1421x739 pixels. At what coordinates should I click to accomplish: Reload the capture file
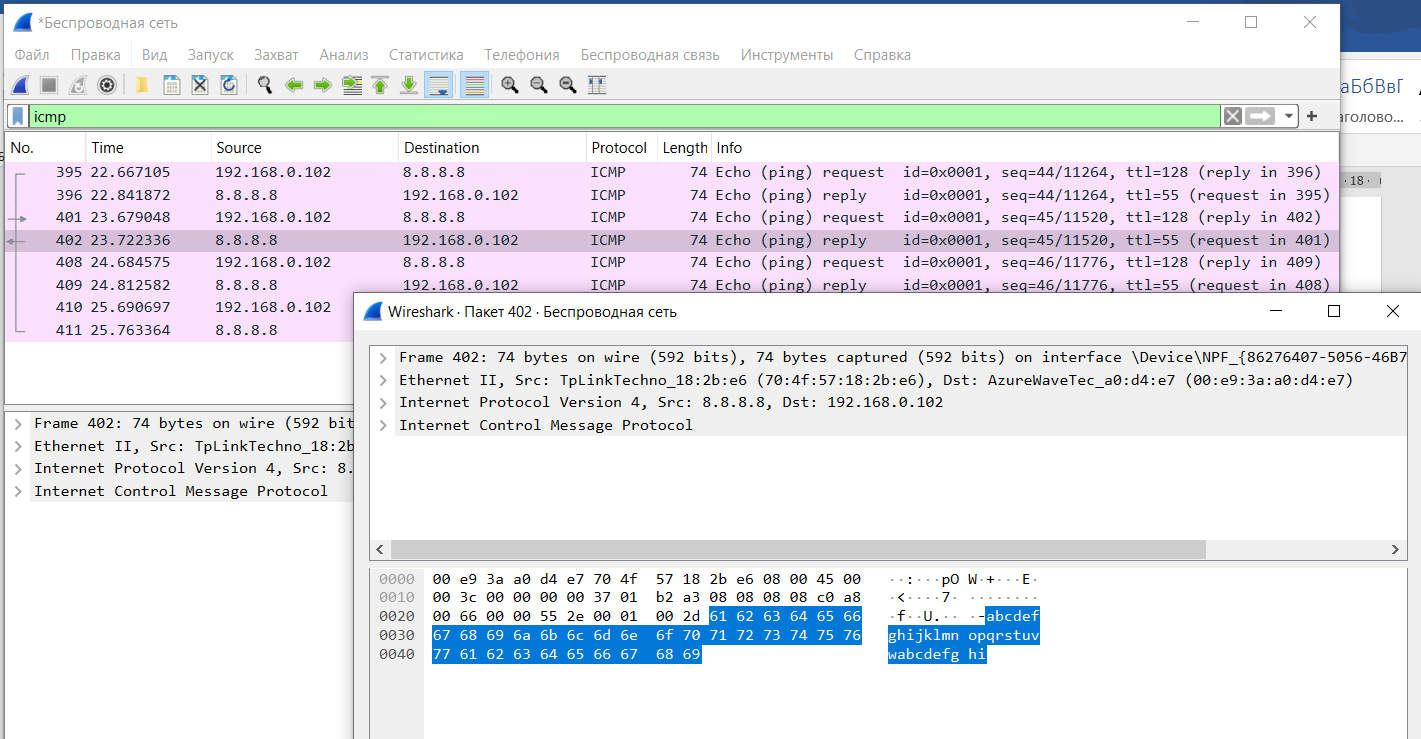[229, 85]
